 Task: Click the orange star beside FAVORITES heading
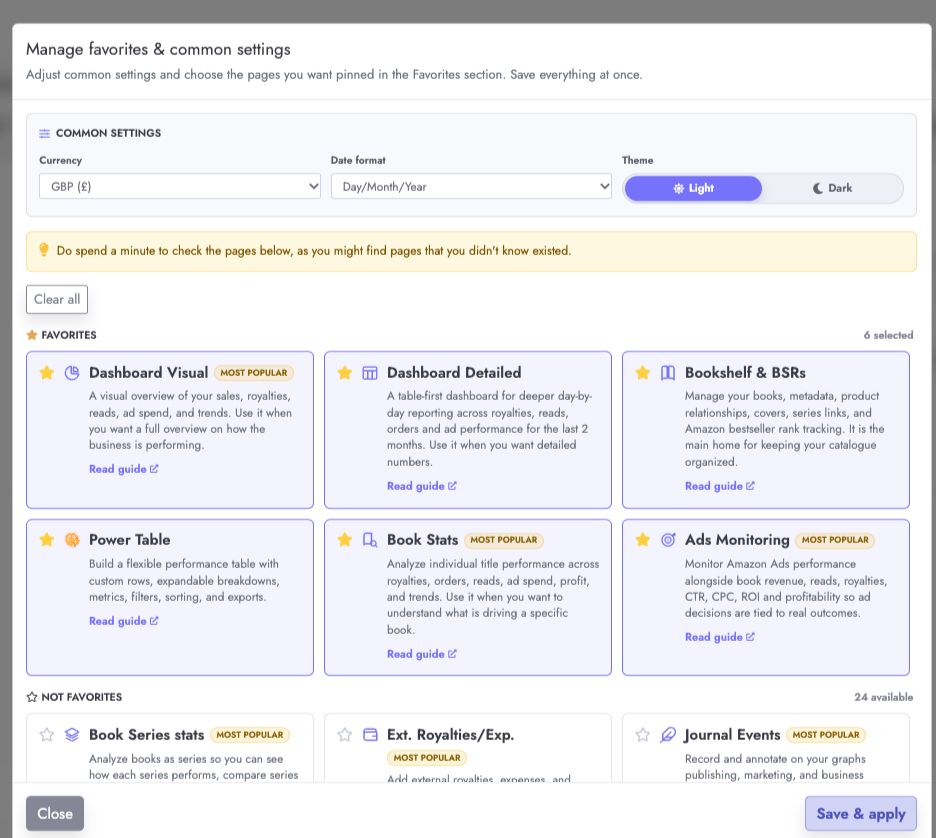32,335
